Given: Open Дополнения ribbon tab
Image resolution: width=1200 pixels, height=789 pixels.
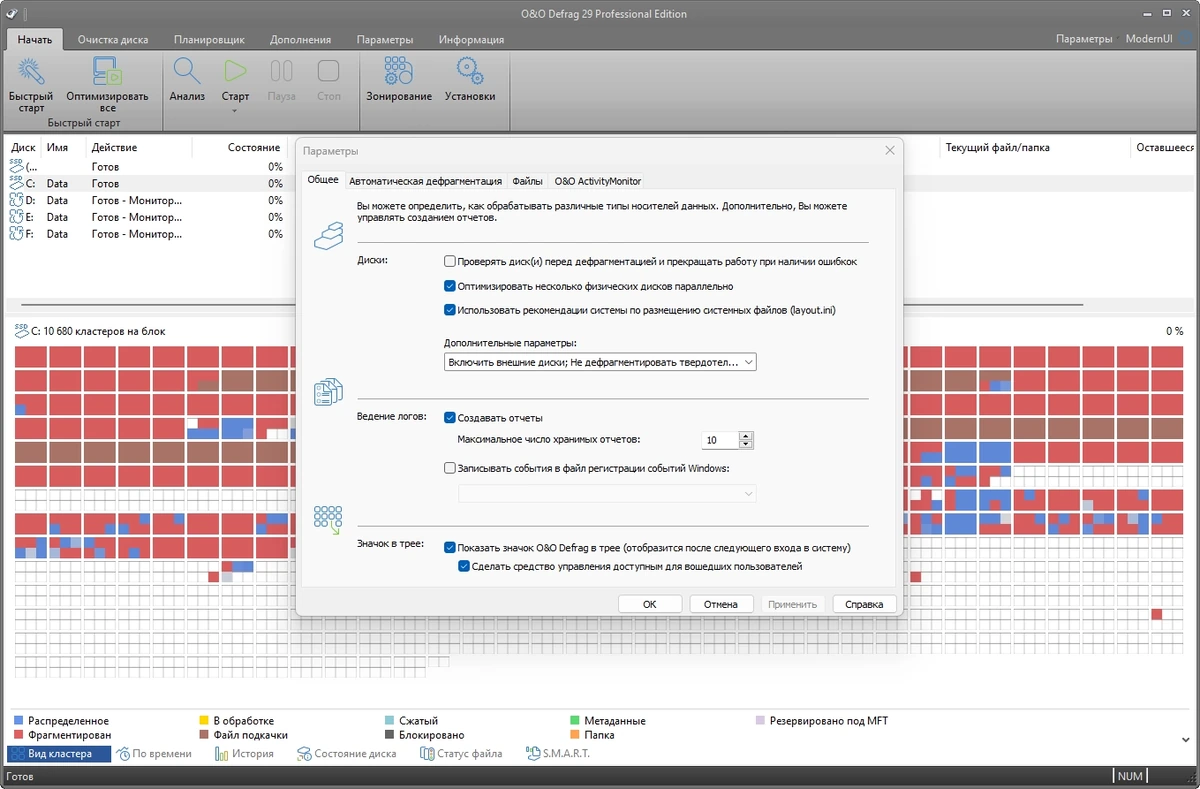Looking at the screenshot, I should (x=300, y=40).
